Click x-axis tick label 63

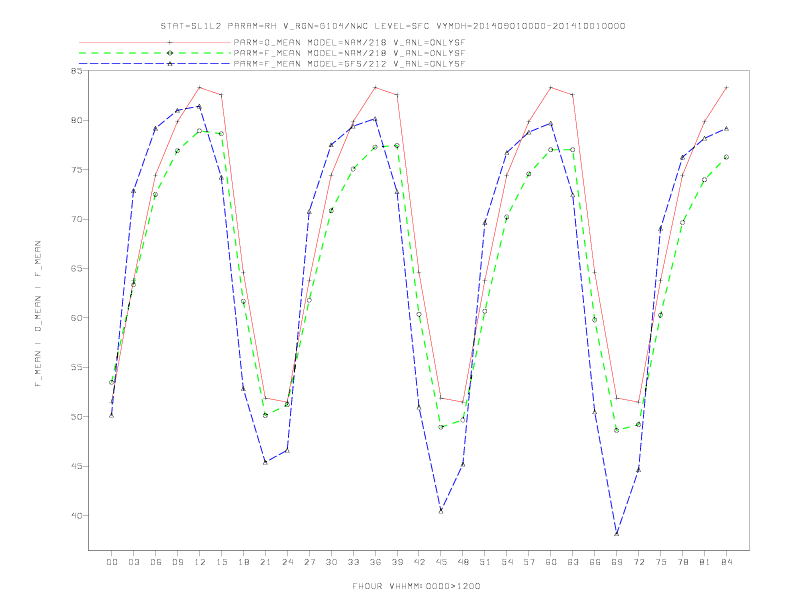[x=573, y=562]
